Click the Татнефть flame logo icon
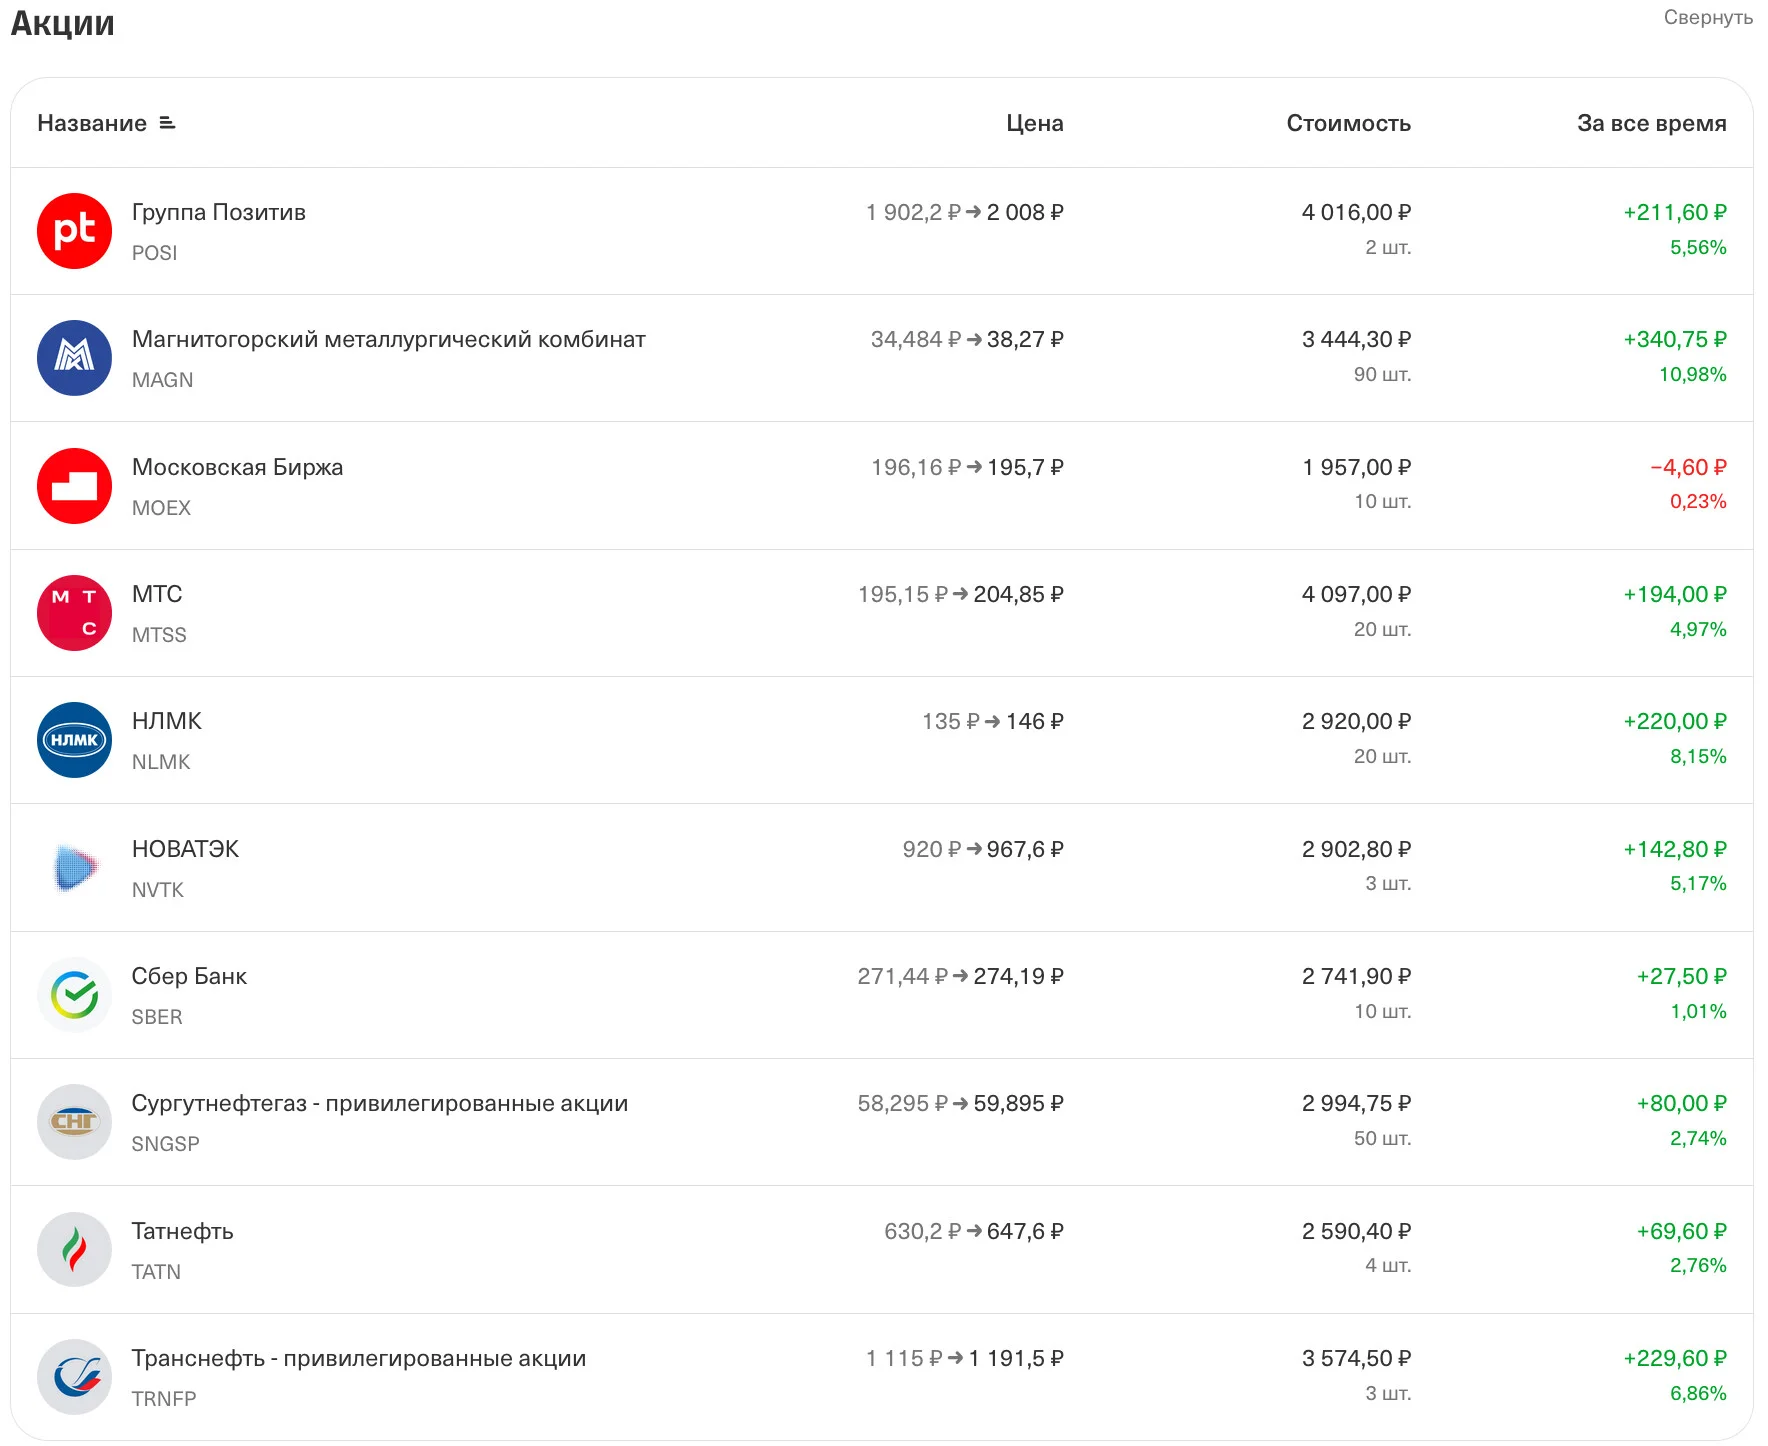The height and width of the screenshot is (1446, 1768). tap(74, 1250)
